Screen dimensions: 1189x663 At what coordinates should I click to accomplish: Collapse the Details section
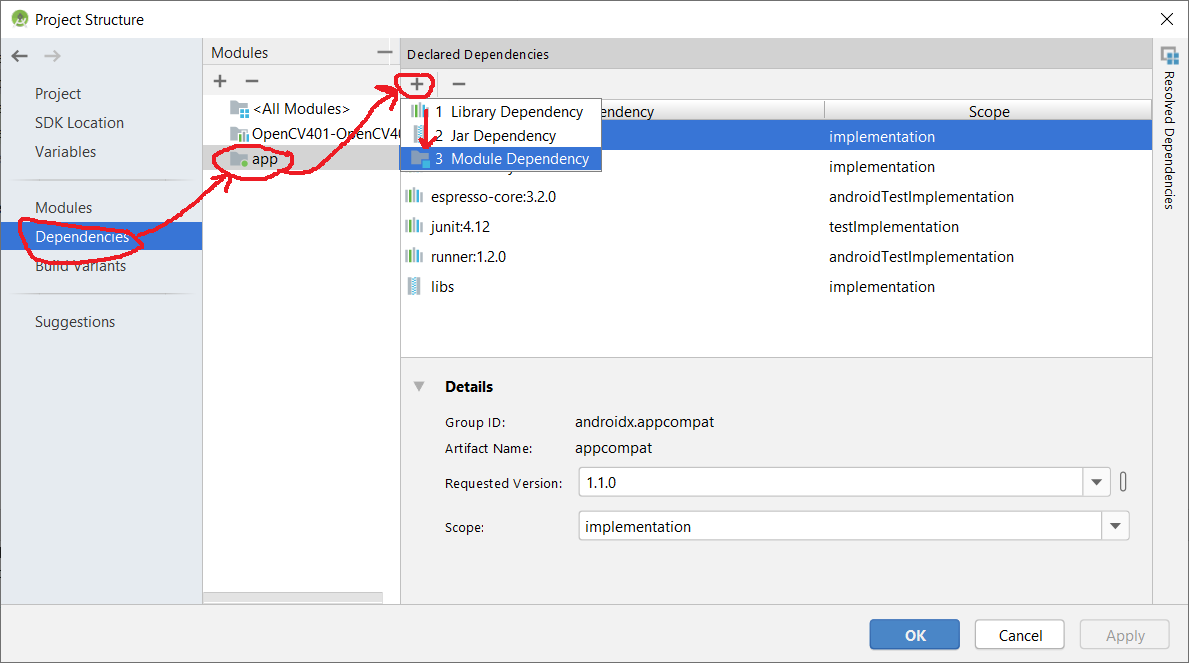point(420,387)
